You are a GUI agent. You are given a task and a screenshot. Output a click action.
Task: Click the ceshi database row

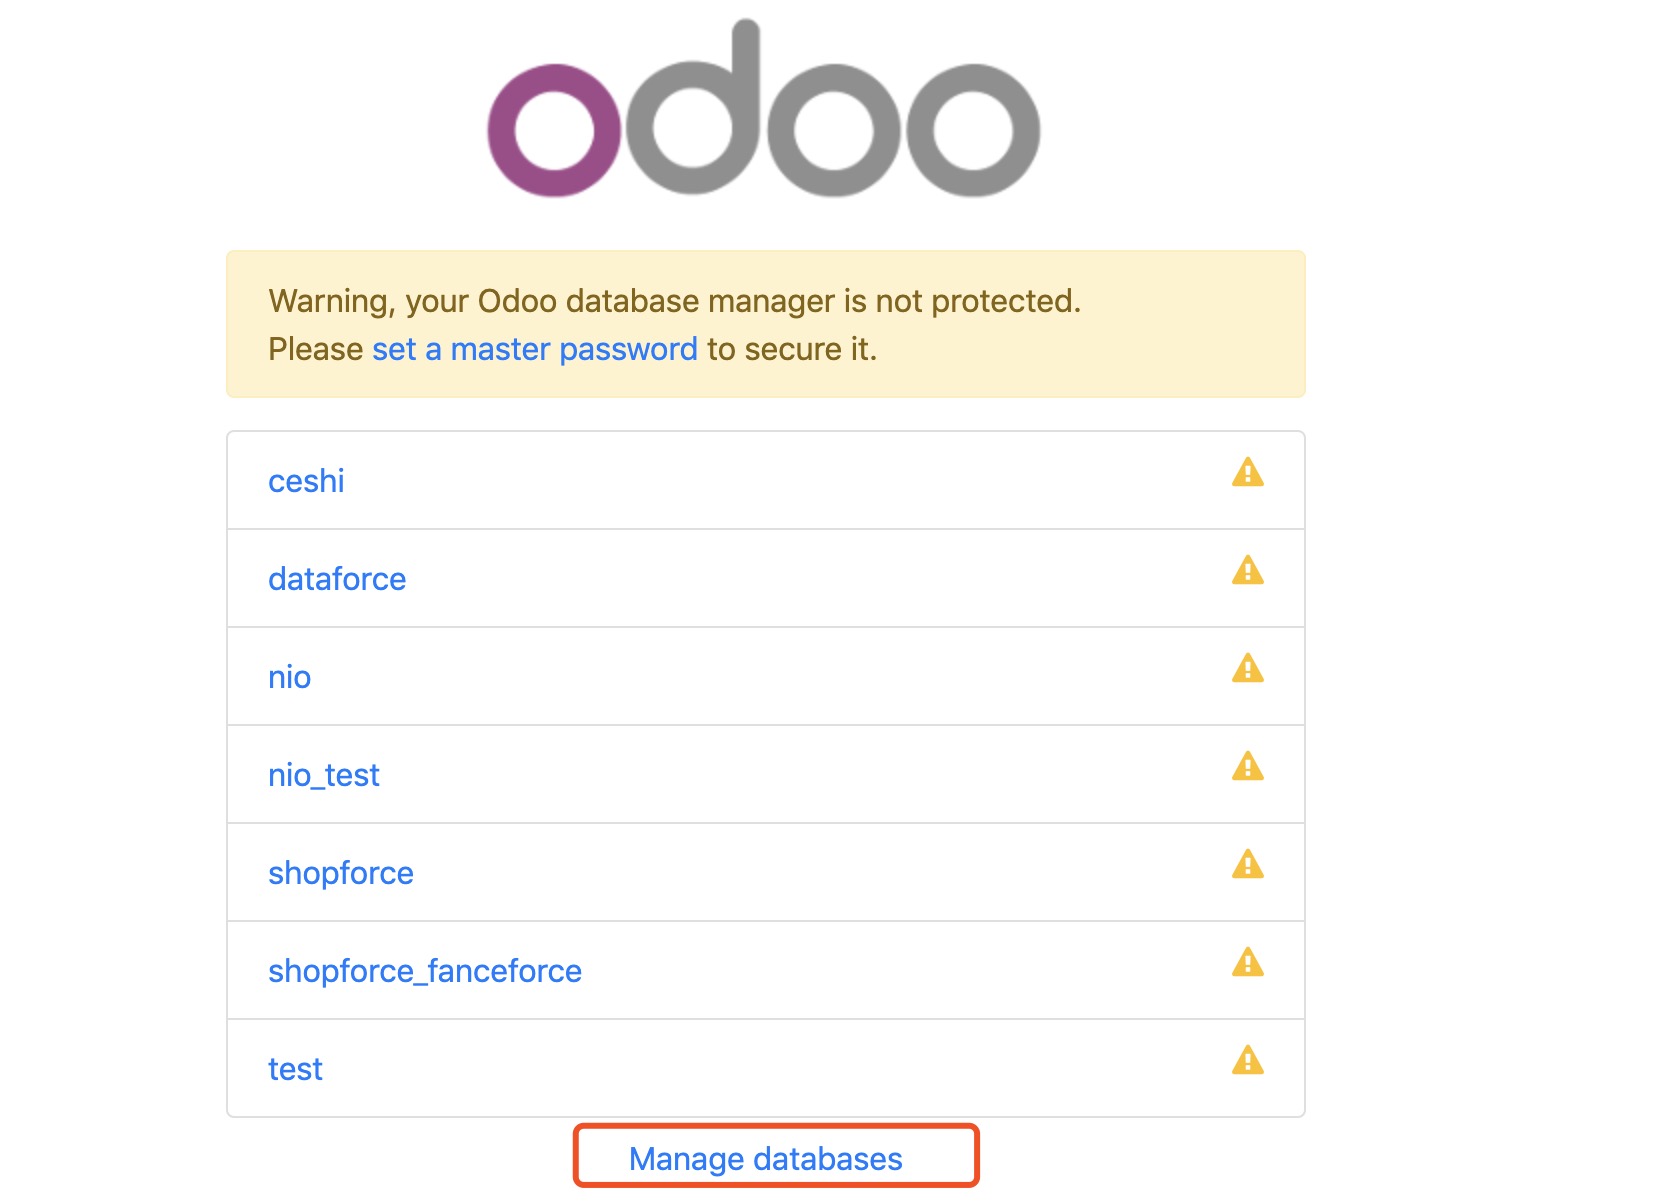pos(700,481)
